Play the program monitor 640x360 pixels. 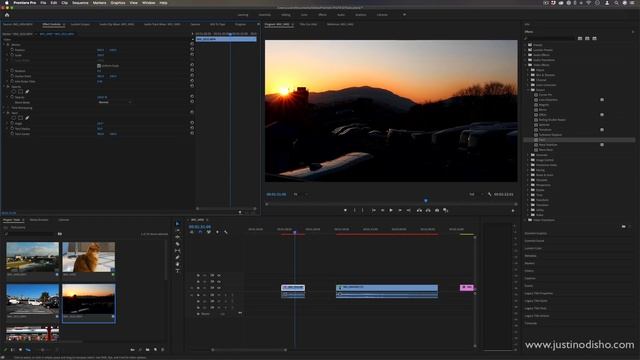(391, 210)
